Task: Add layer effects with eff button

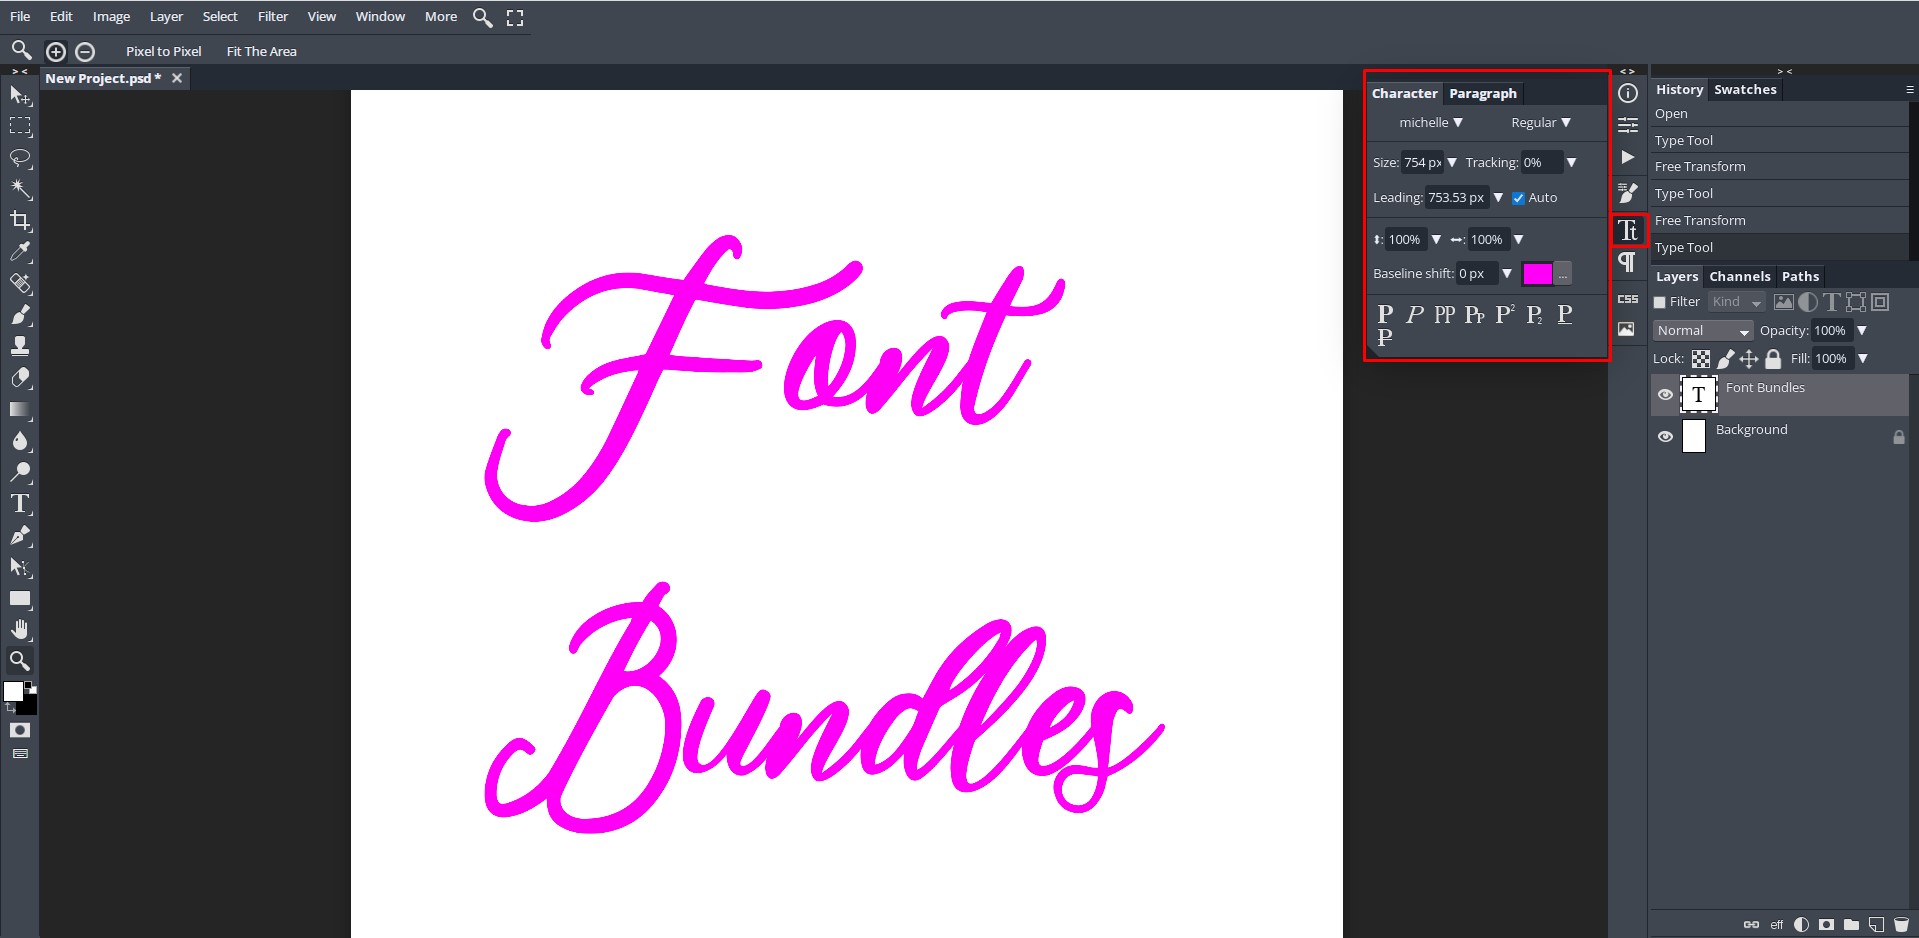Action: (x=1777, y=925)
